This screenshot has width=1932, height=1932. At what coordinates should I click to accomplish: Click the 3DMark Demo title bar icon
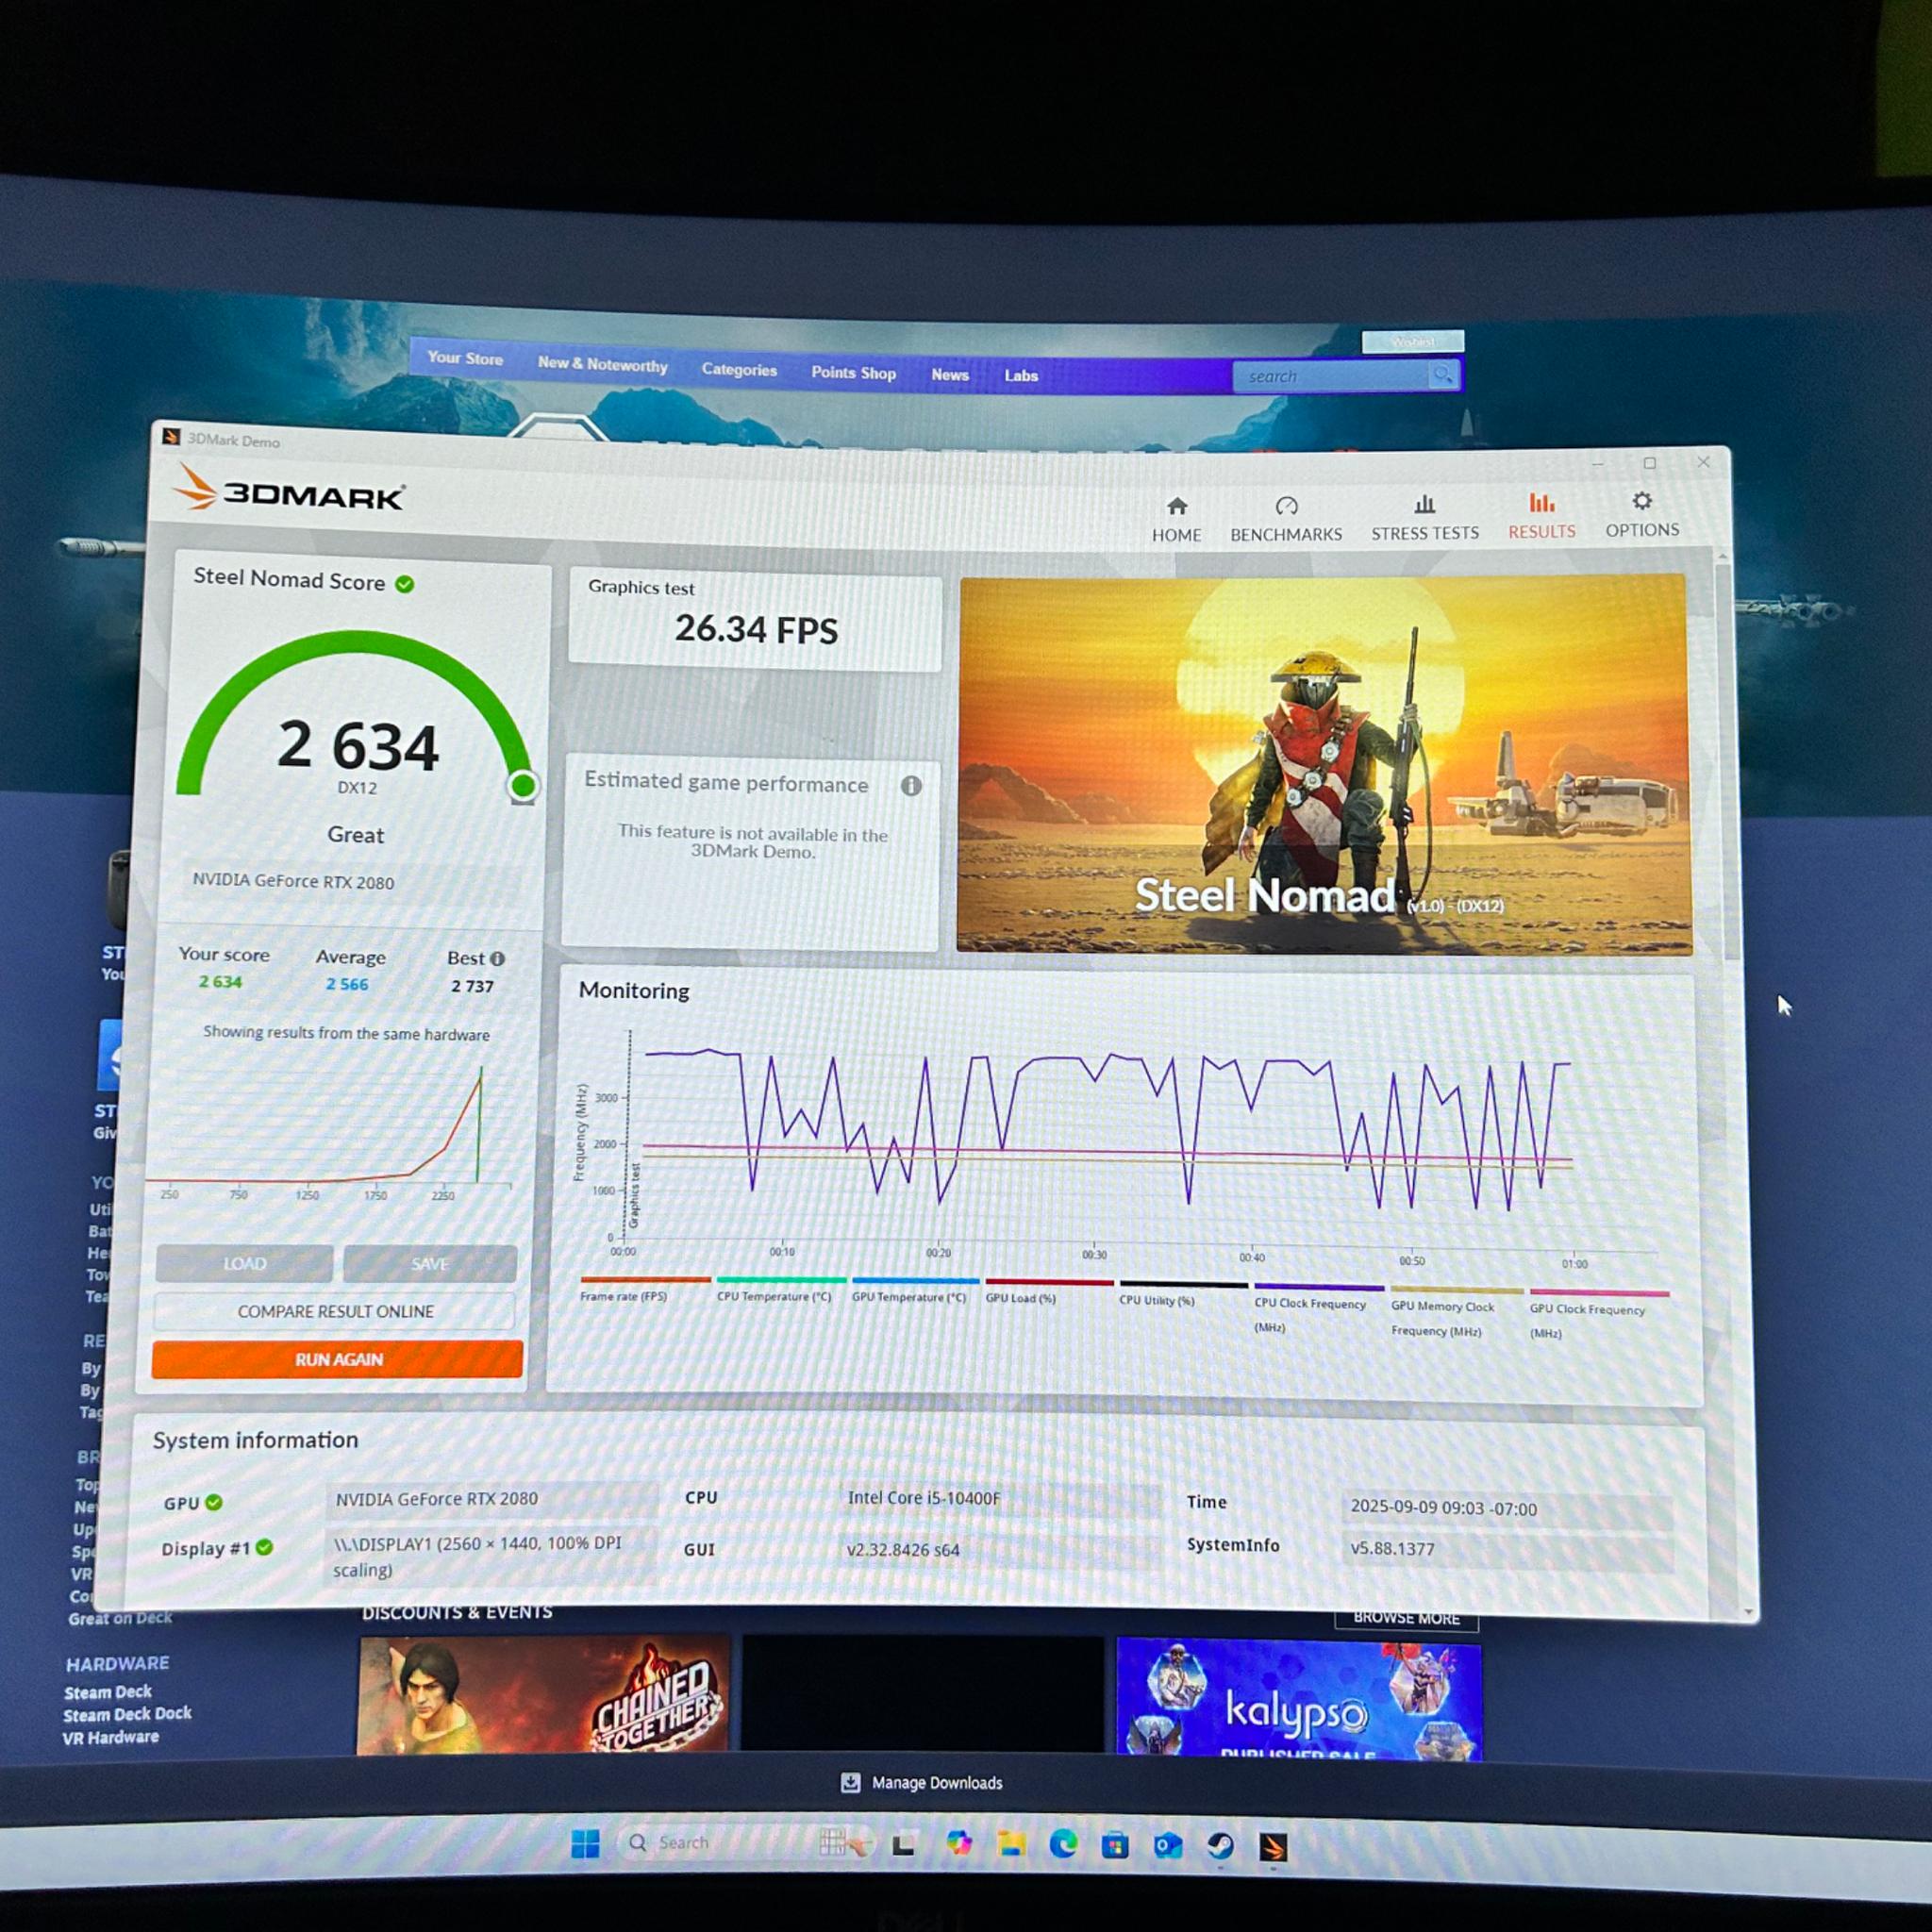[x=172, y=437]
